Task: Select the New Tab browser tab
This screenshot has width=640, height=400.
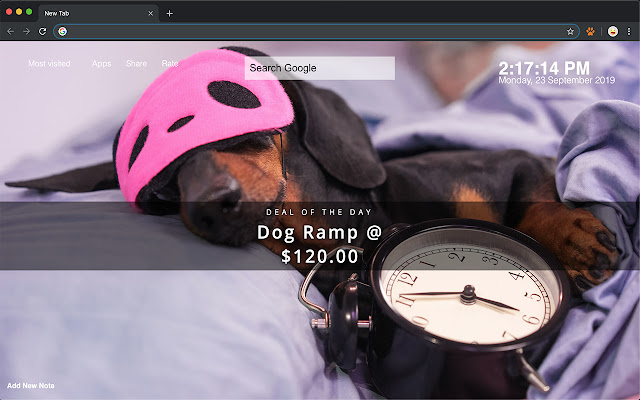Action: pyautogui.click(x=98, y=13)
